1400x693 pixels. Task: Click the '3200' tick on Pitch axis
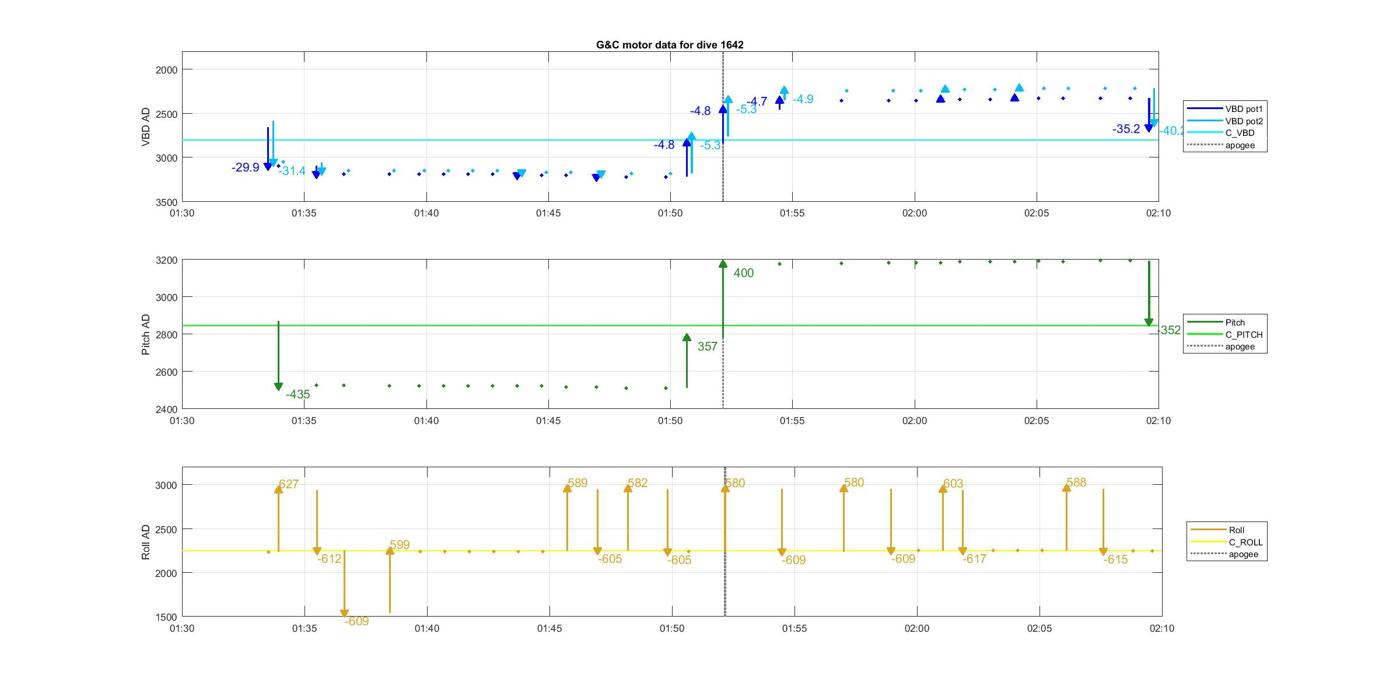point(166,260)
